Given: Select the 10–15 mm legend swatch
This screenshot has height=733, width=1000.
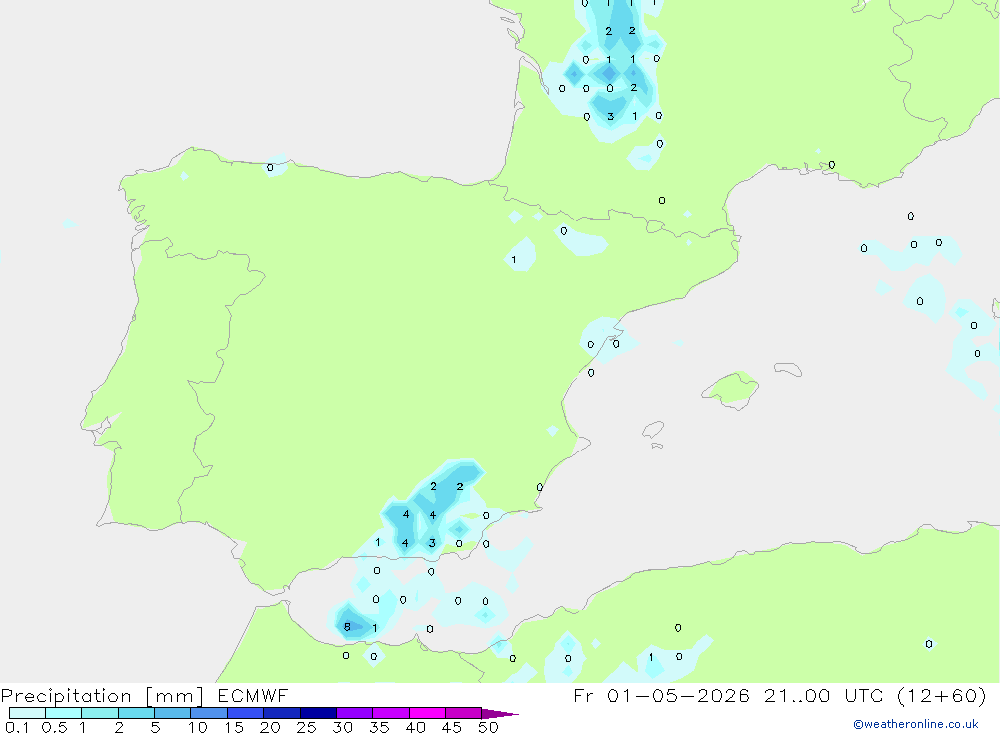Looking at the screenshot, I should [x=209, y=713].
